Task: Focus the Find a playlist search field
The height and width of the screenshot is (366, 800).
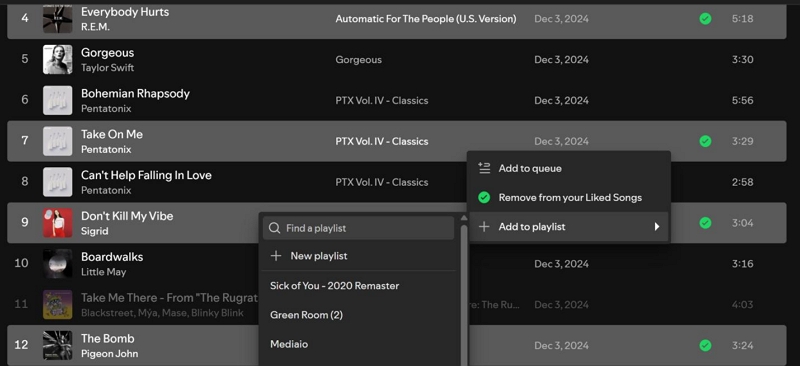Action: tap(359, 228)
